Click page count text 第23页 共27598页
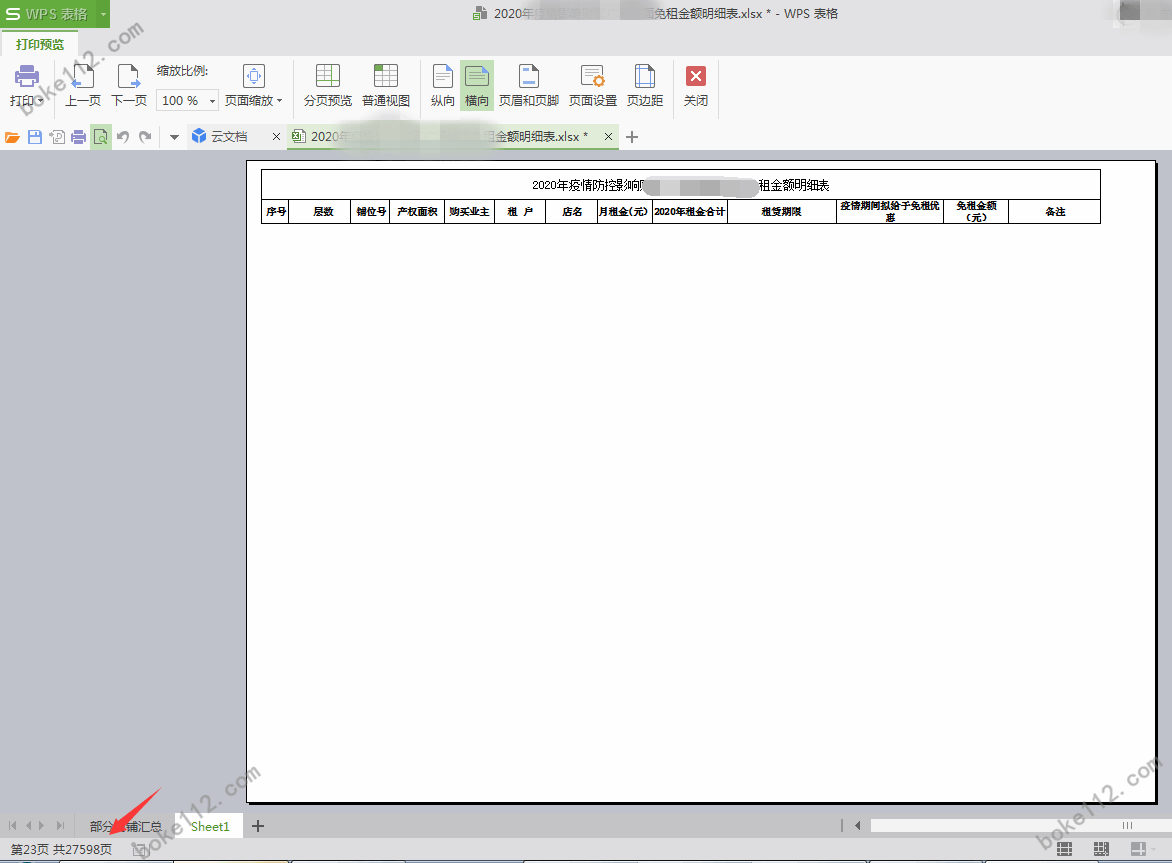The height and width of the screenshot is (863, 1172). 61,850
